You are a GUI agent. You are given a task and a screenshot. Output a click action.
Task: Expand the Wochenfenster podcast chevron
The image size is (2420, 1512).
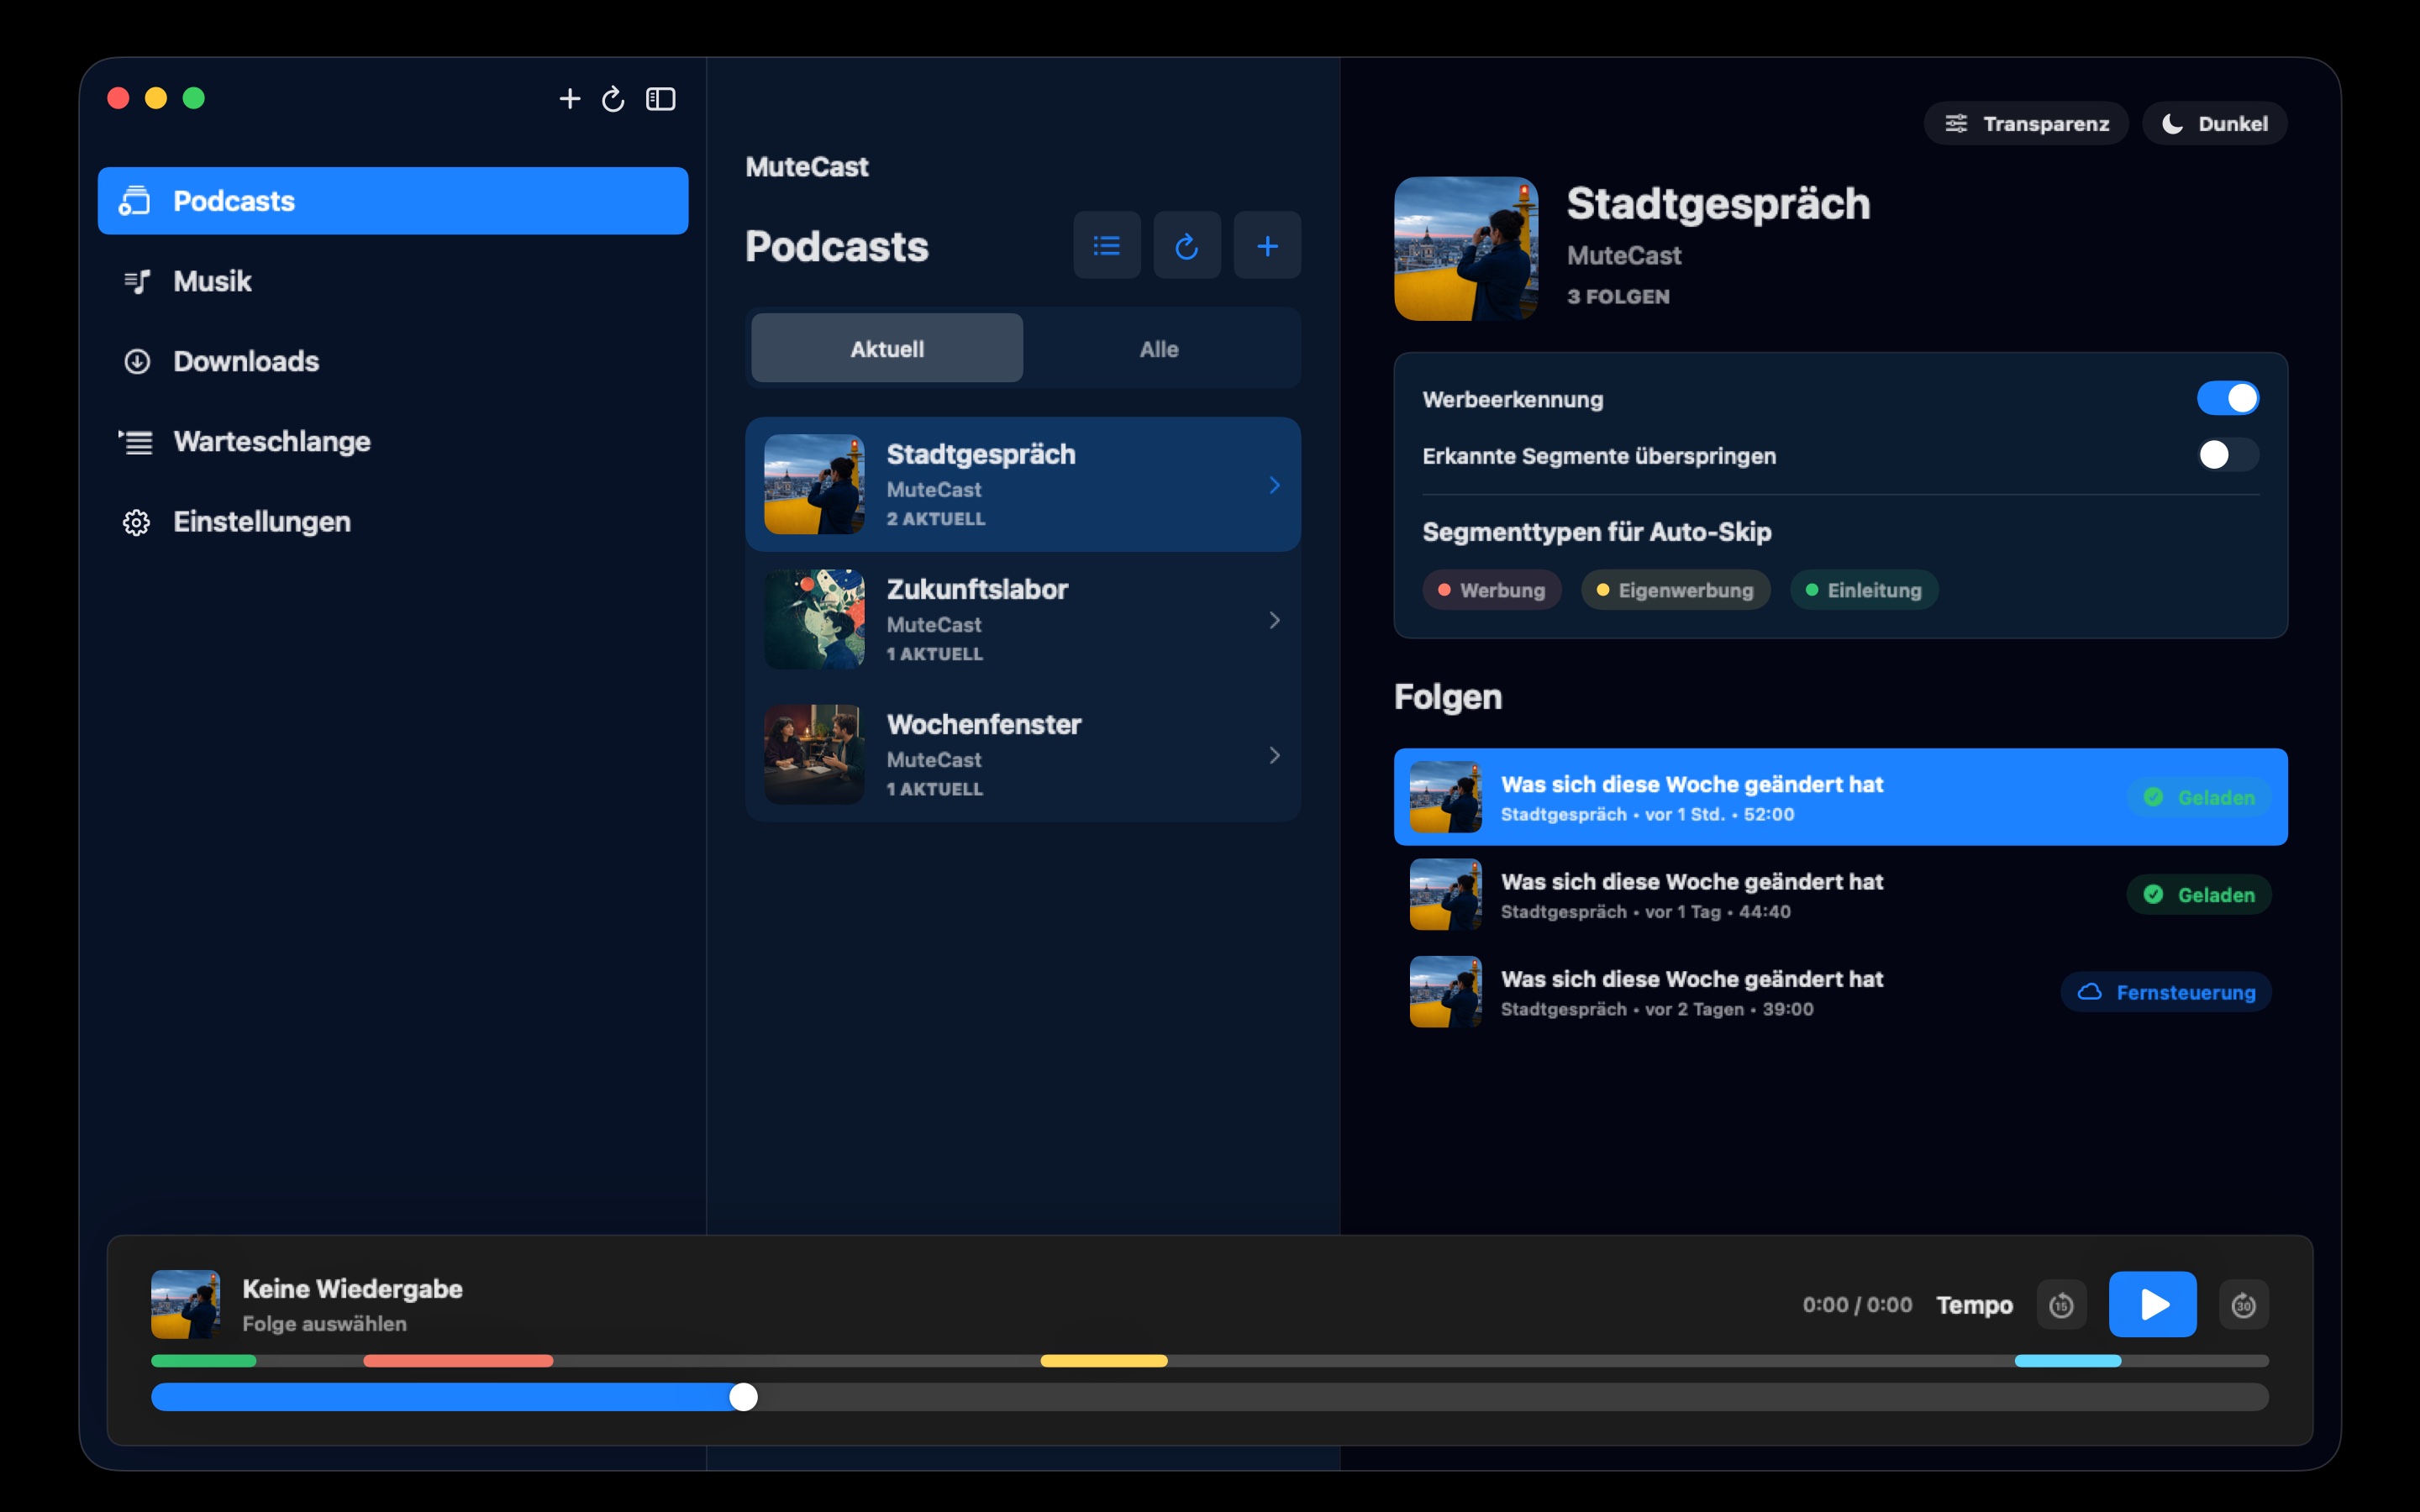[x=1274, y=755]
